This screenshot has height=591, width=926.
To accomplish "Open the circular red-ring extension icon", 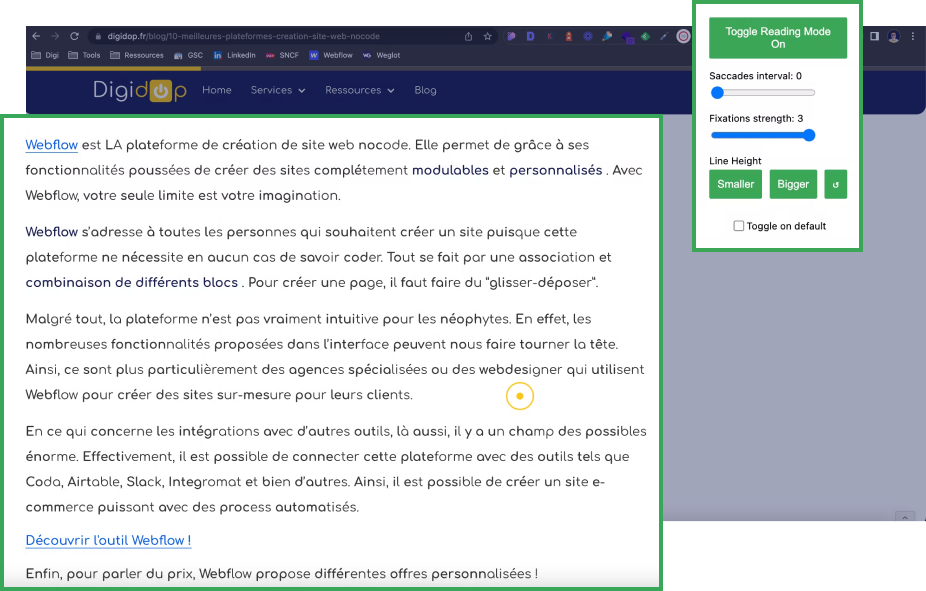I will (683, 36).
